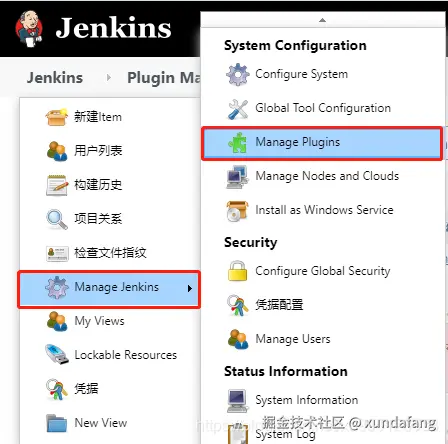Click the scroll-up arrow atop the popup menu
This screenshot has height=444, width=448.
click(322, 20)
